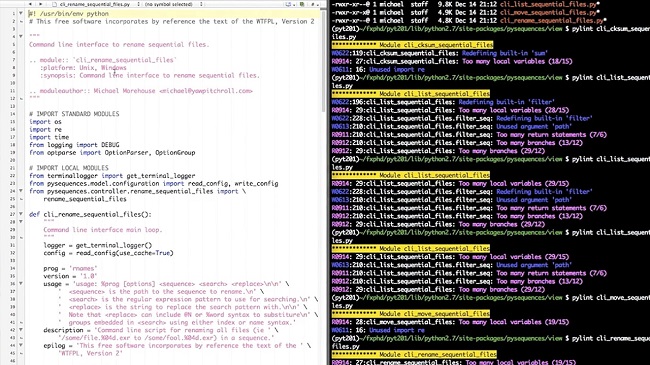
Task: Click the document icon beside cli_rename_sequential_files.py
Action: click(54, 4)
